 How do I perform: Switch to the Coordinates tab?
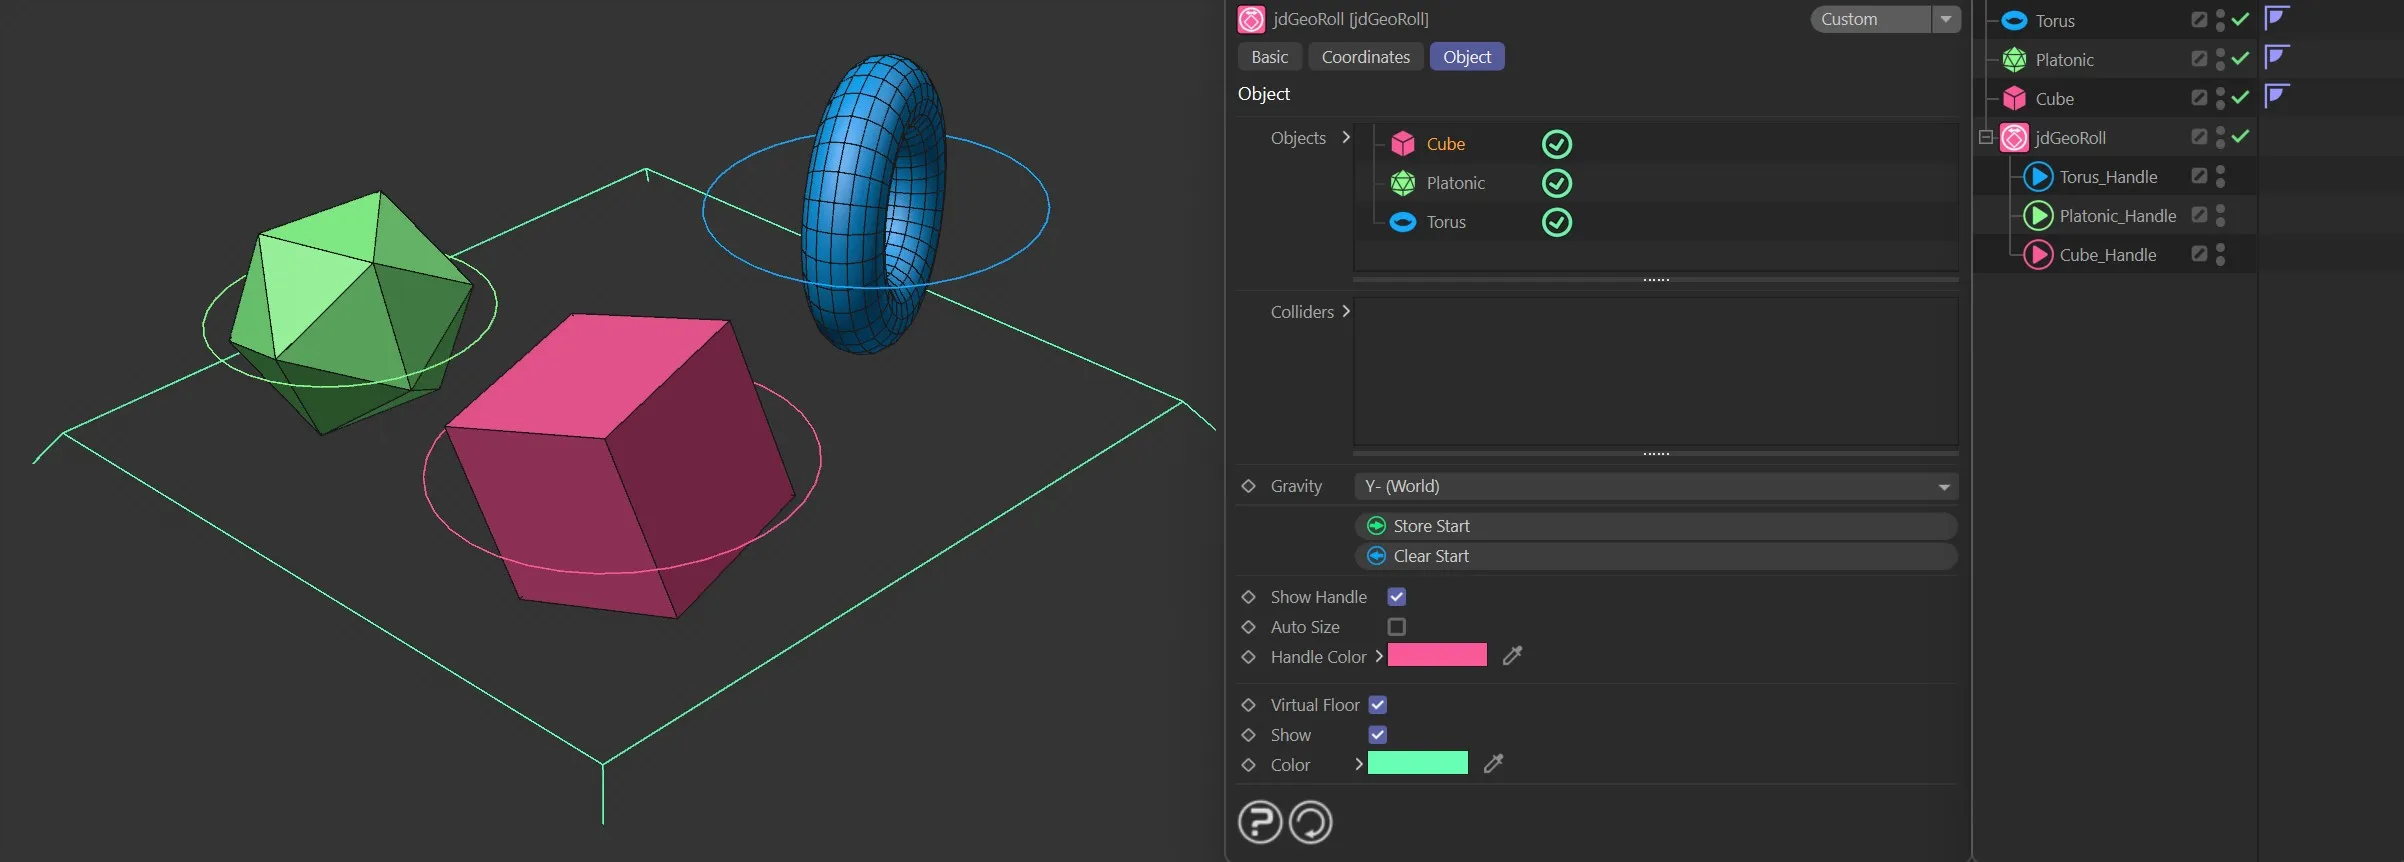click(1365, 57)
